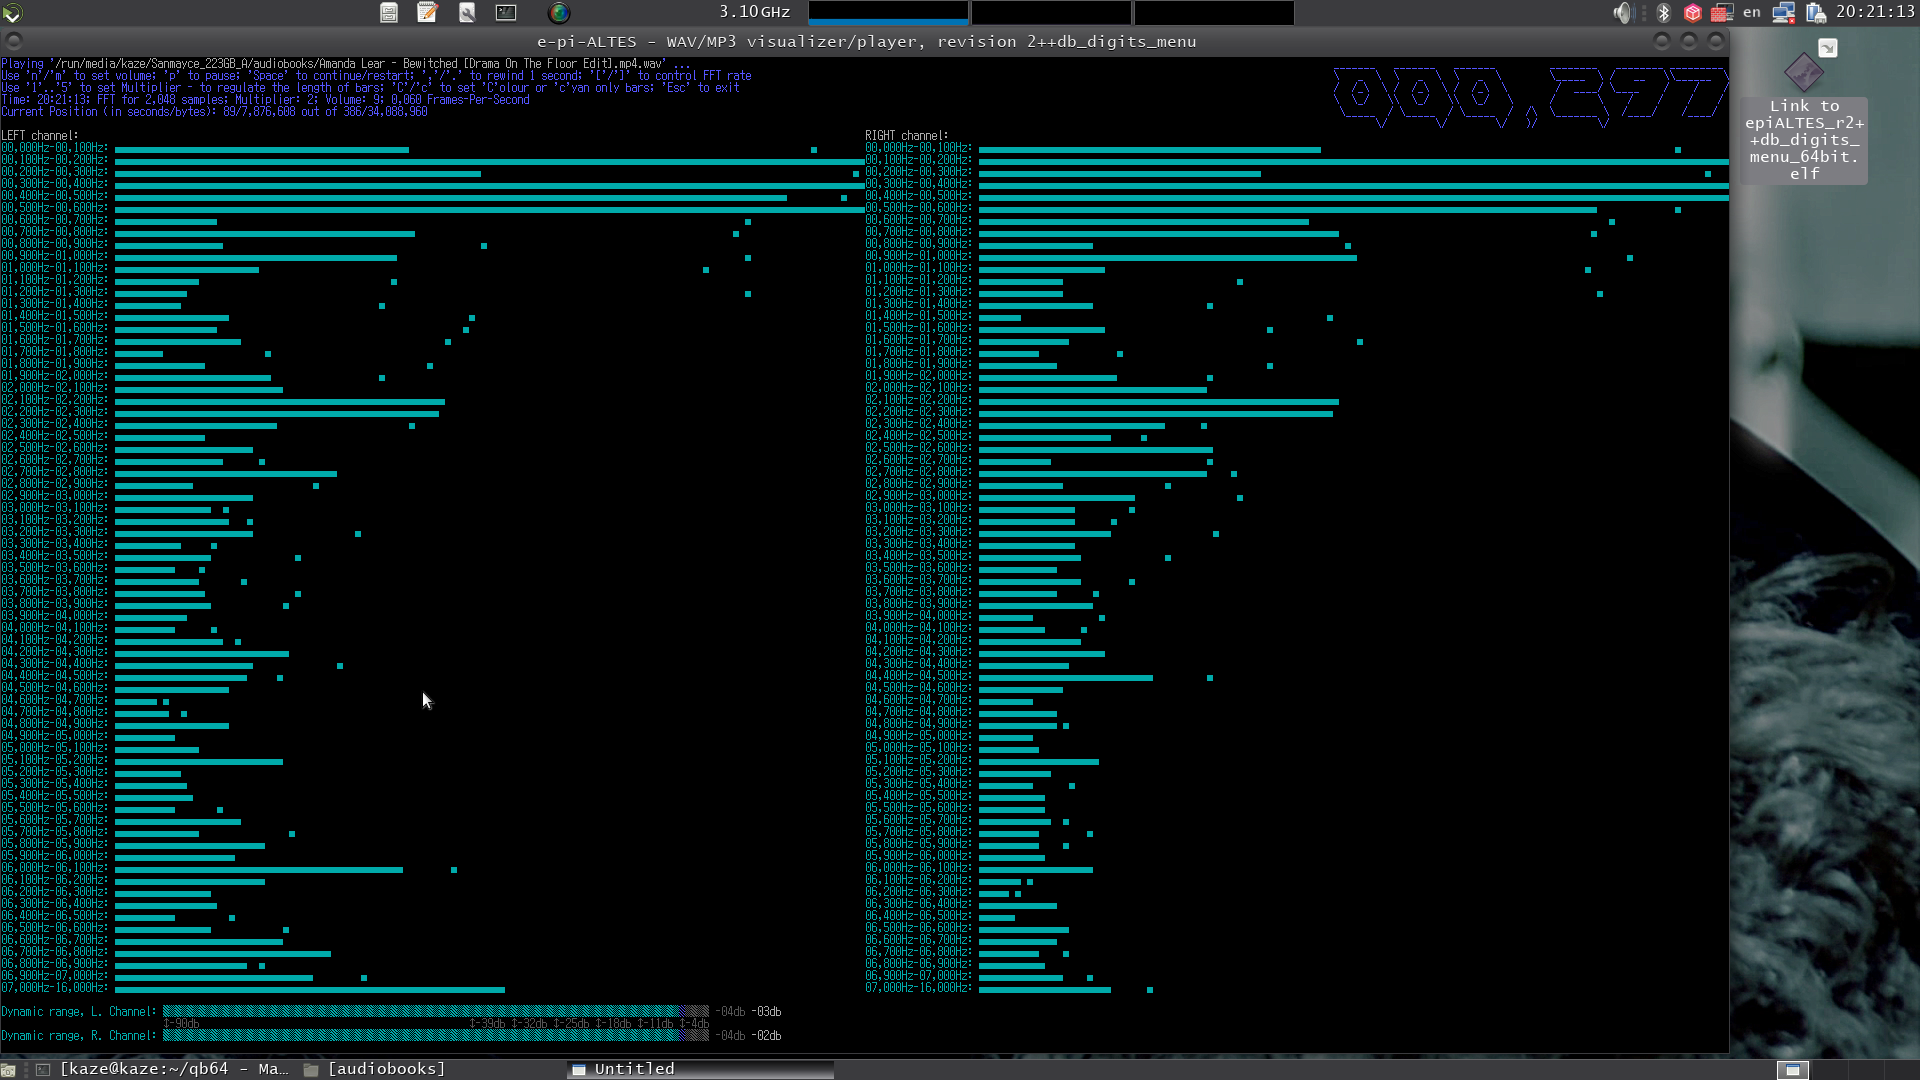Click the 'Playing' file path line
Image resolution: width=1920 pixels, height=1080 pixels.
tap(345, 63)
